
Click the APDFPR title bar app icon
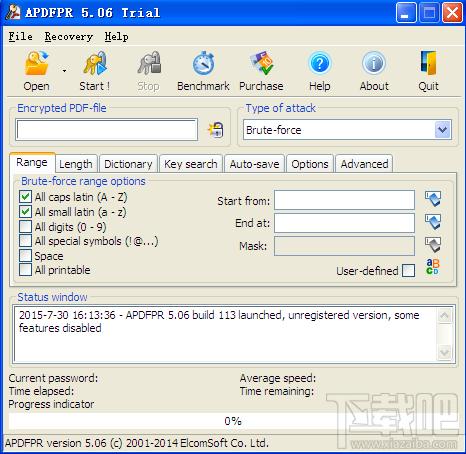[14, 12]
